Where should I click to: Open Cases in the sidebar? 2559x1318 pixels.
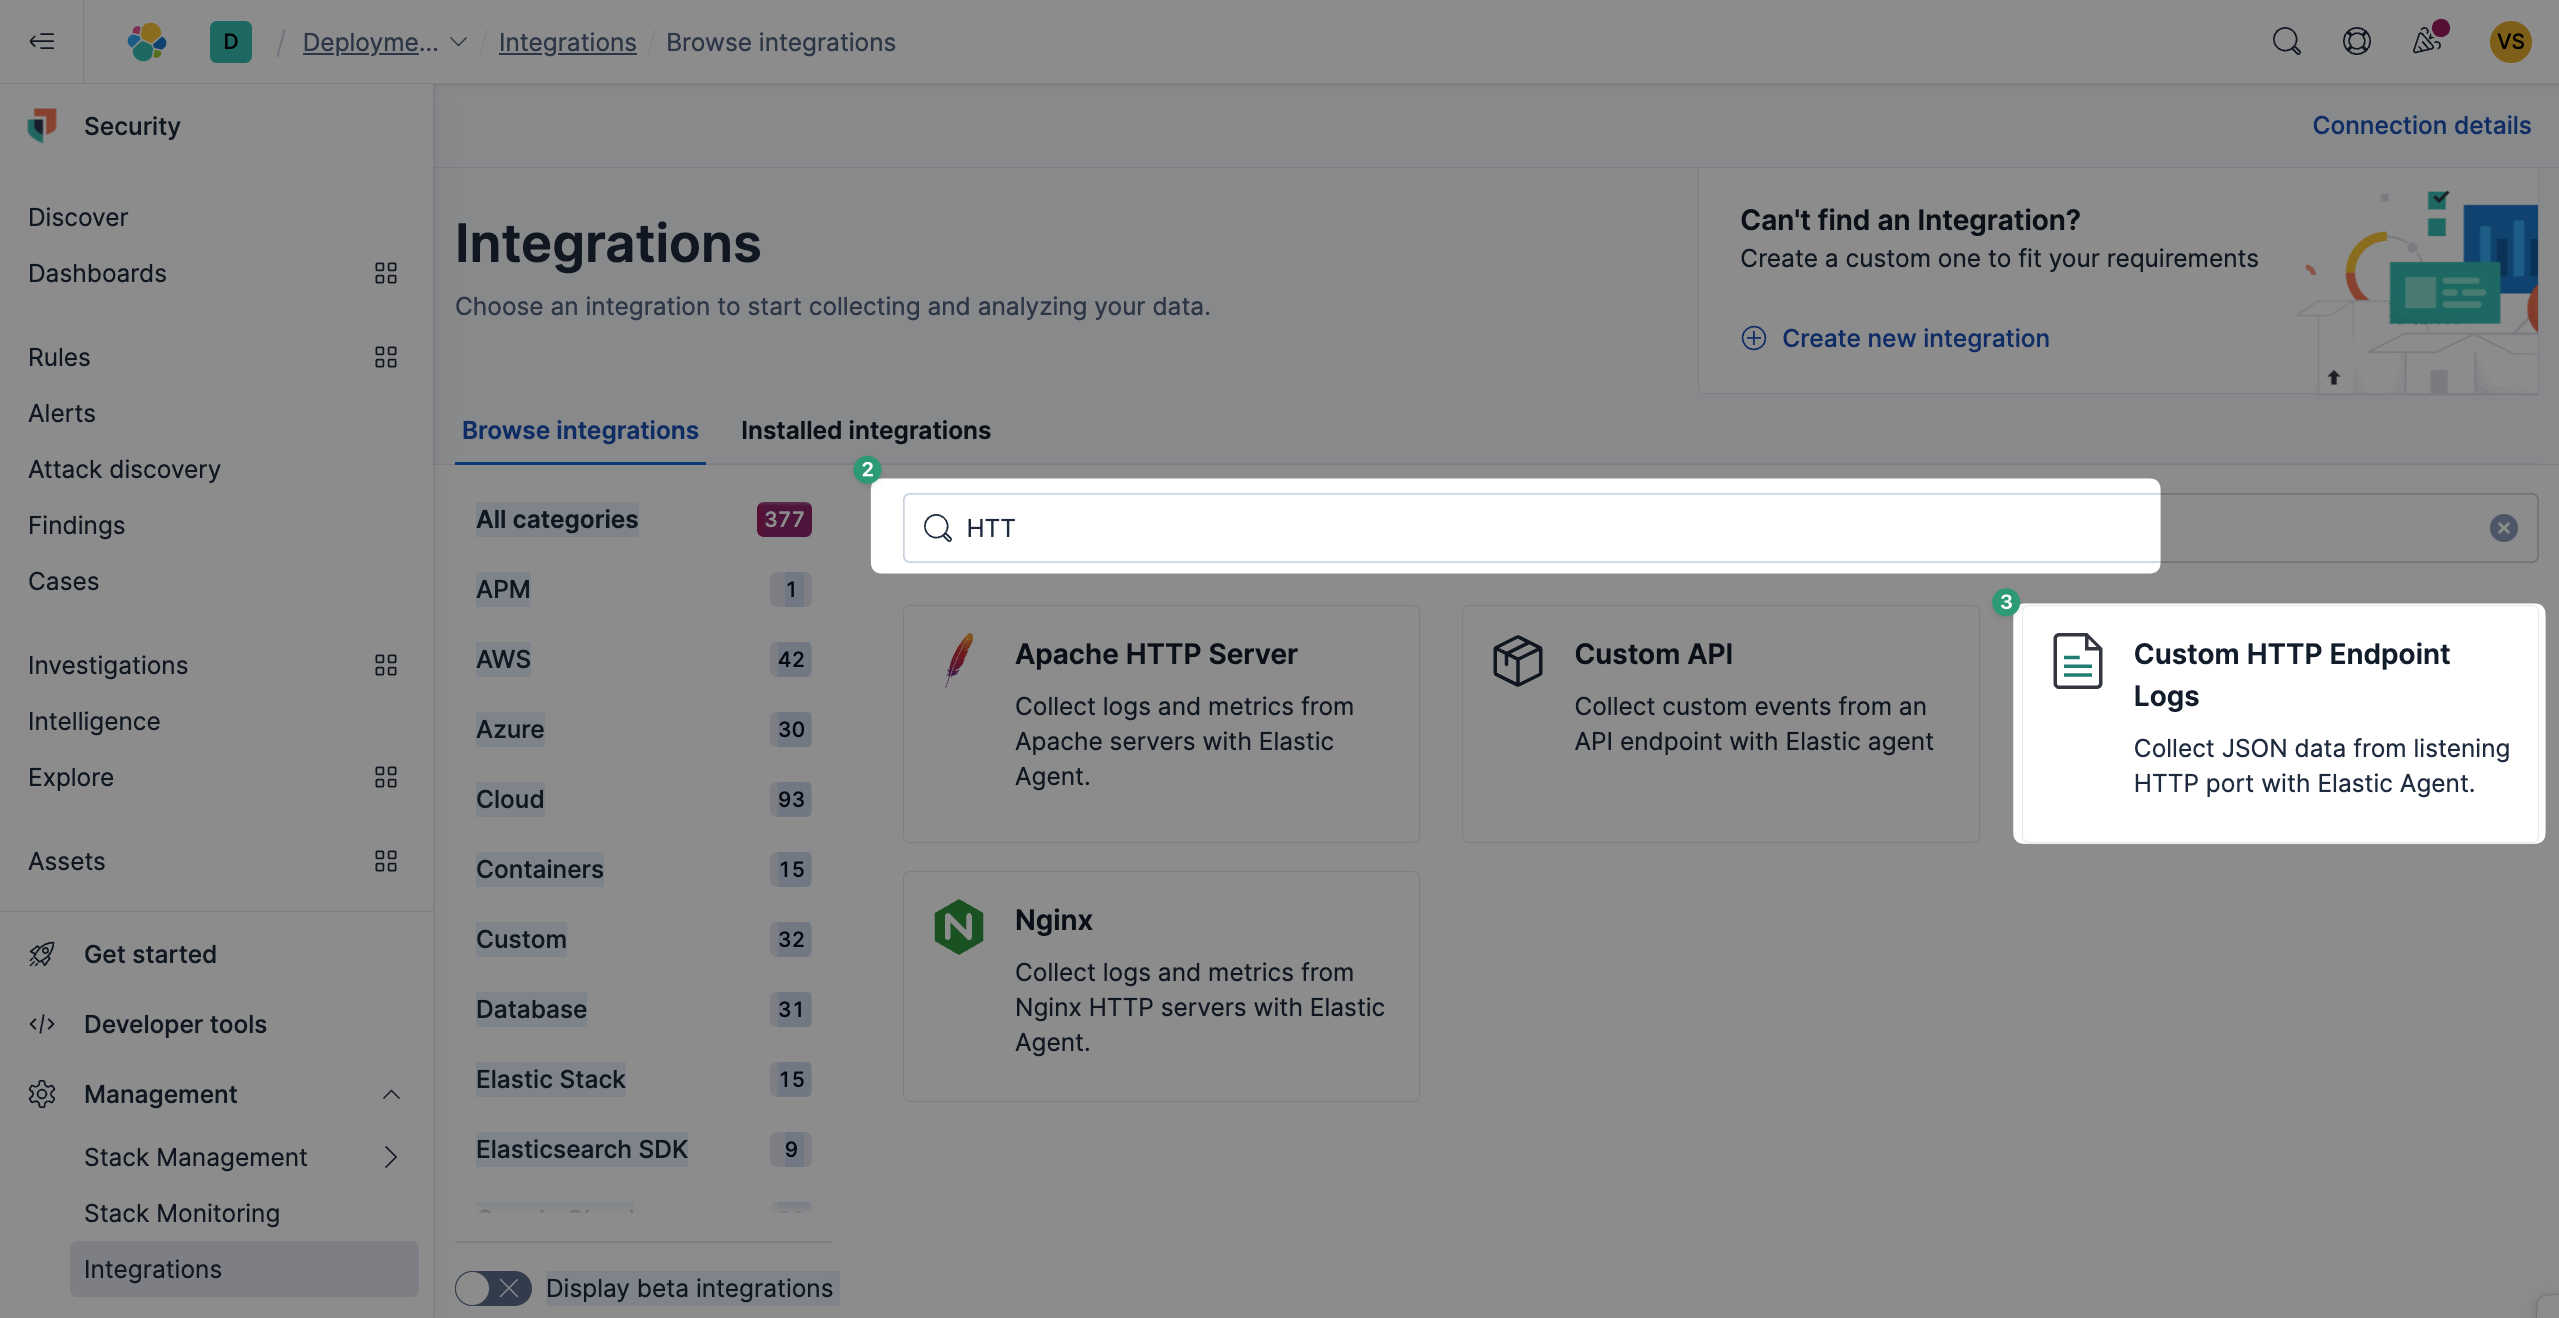click(63, 581)
